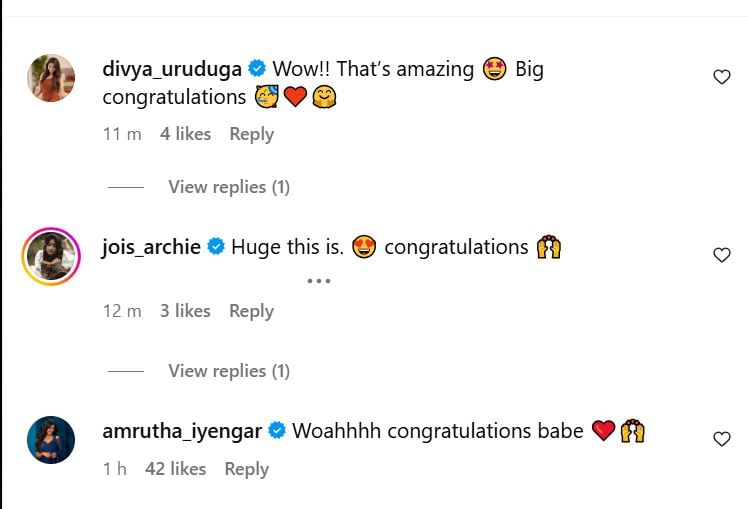Screen dimensions: 748x509
Task: Click the jois_archie username
Action: [151, 246]
